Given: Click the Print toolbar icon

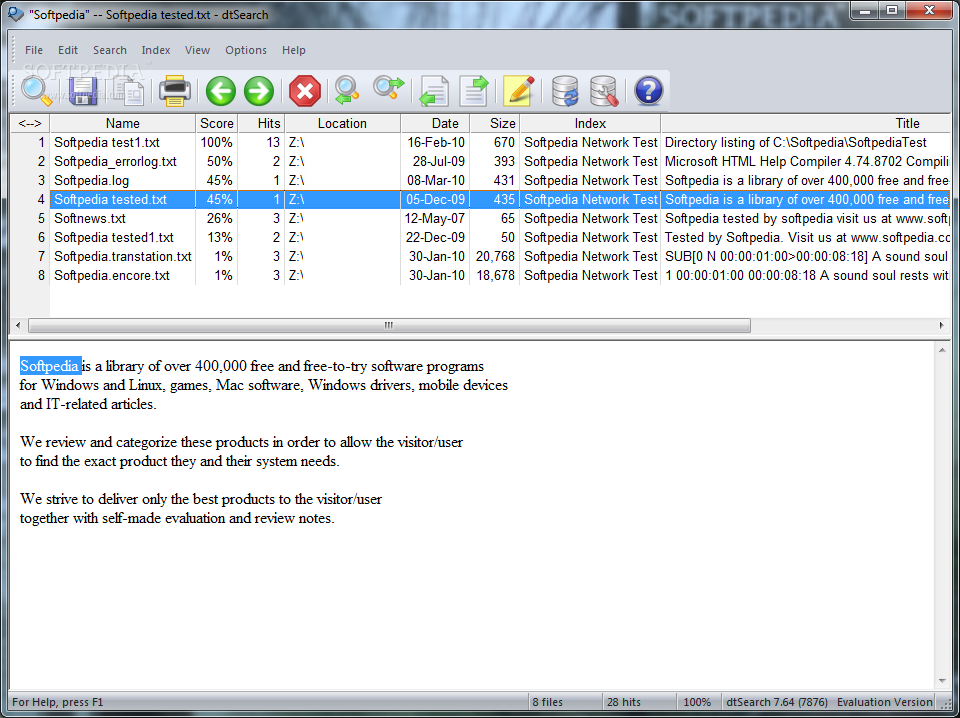Looking at the screenshot, I should (175, 91).
